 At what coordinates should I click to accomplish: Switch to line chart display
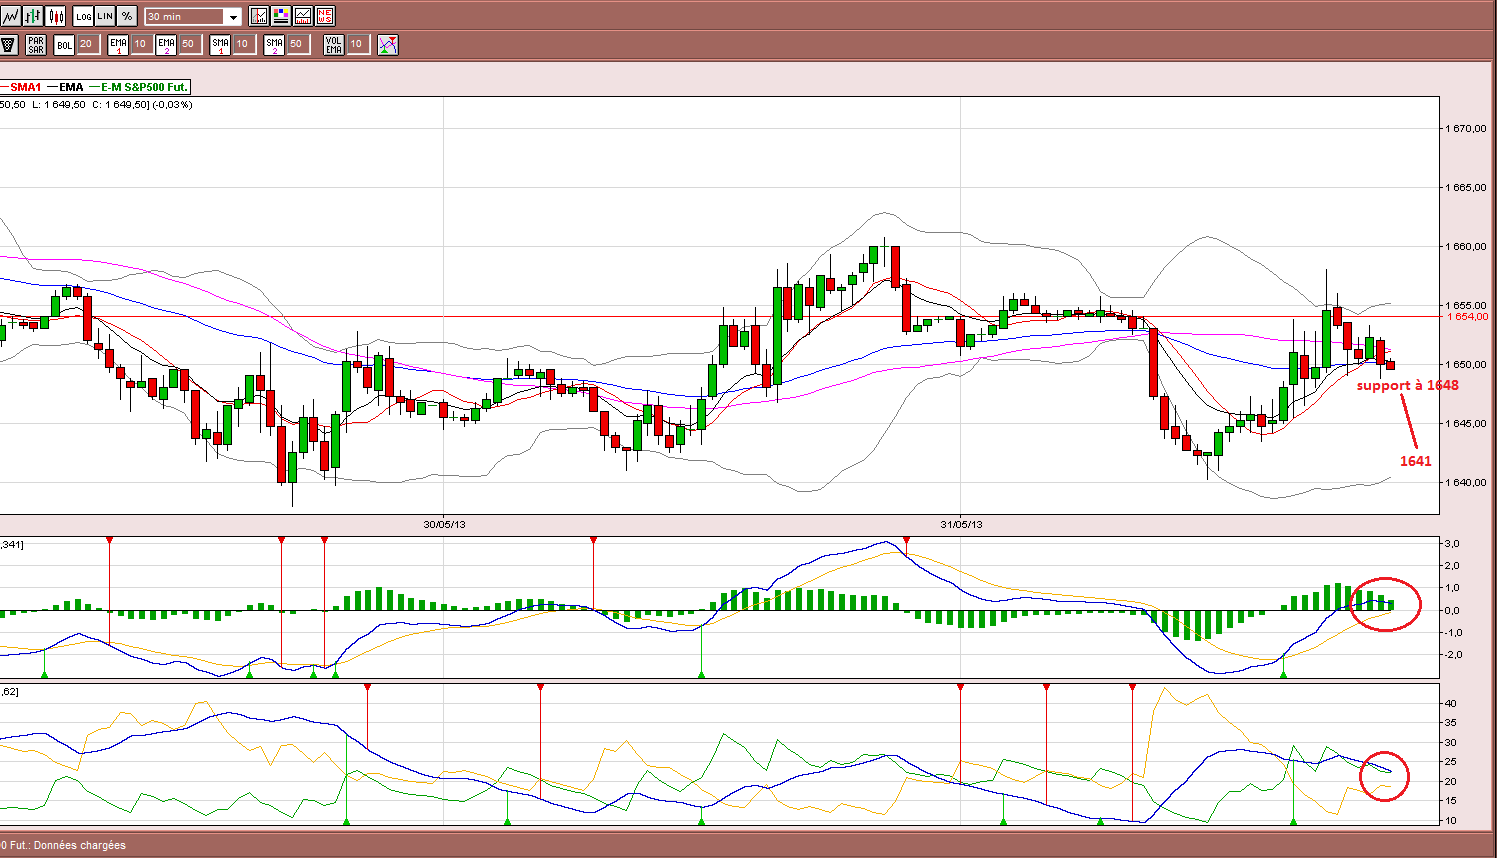10,16
